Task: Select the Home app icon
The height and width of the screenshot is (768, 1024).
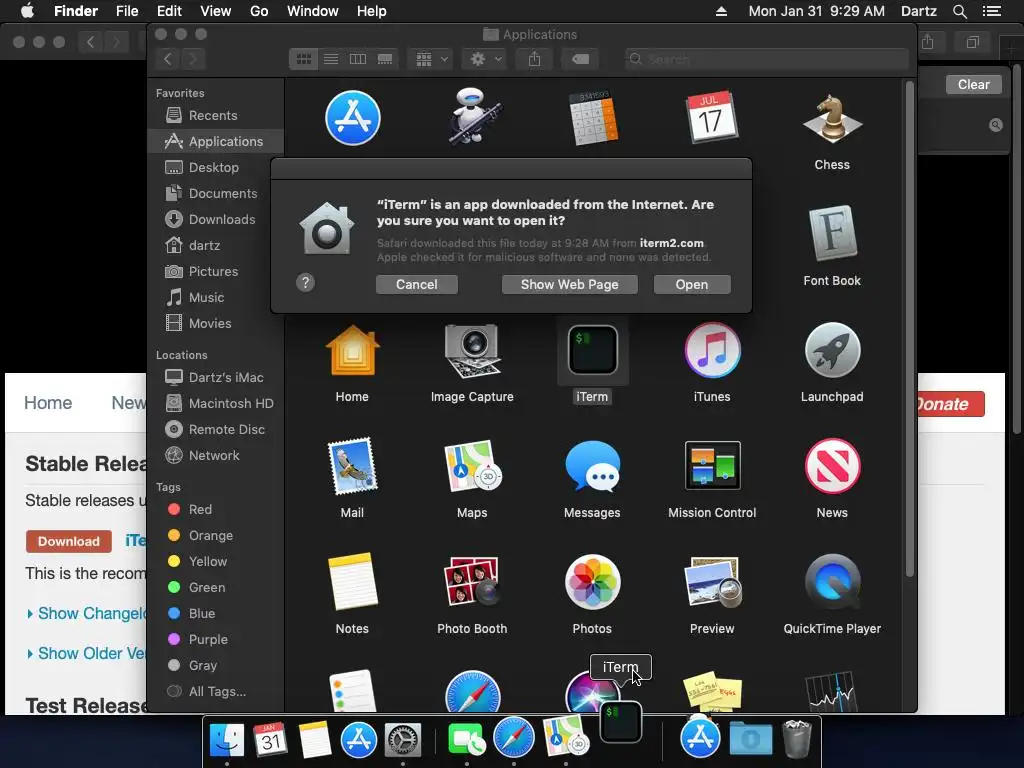Action: pos(353,351)
